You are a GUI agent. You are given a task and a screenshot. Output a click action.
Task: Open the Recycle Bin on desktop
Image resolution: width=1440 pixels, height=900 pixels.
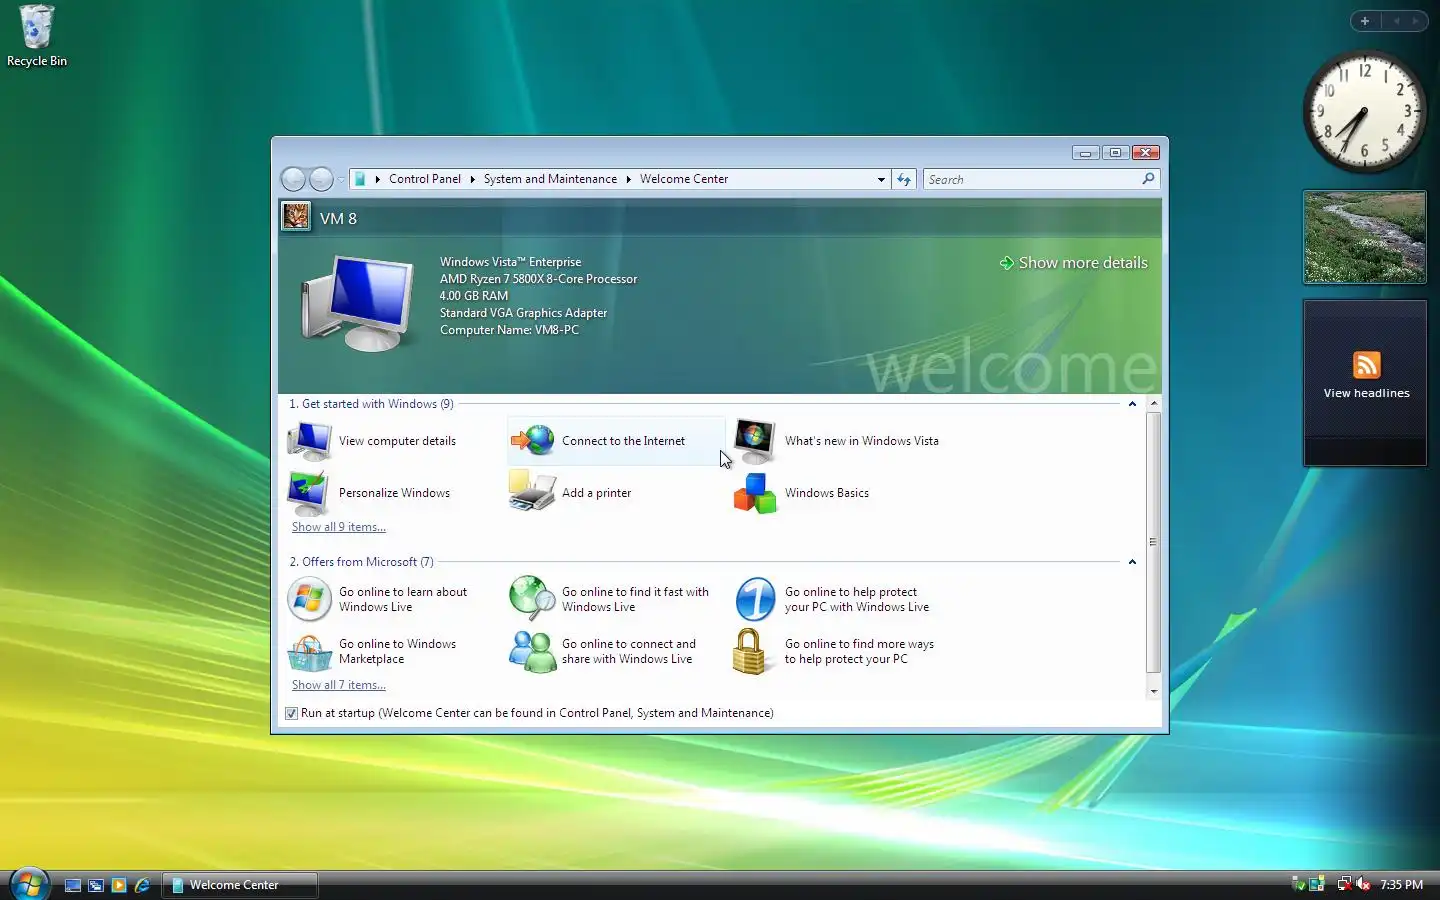(37, 36)
